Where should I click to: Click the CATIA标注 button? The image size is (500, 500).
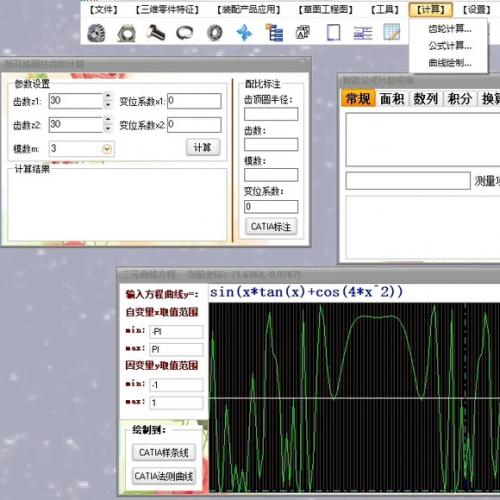pyautogui.click(x=271, y=227)
